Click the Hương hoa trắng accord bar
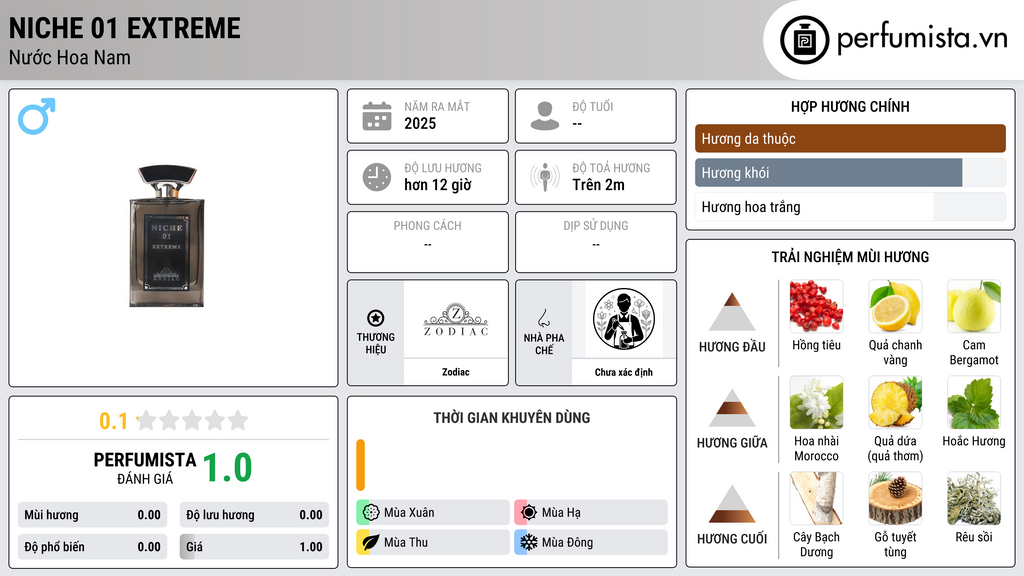 (x=850, y=207)
